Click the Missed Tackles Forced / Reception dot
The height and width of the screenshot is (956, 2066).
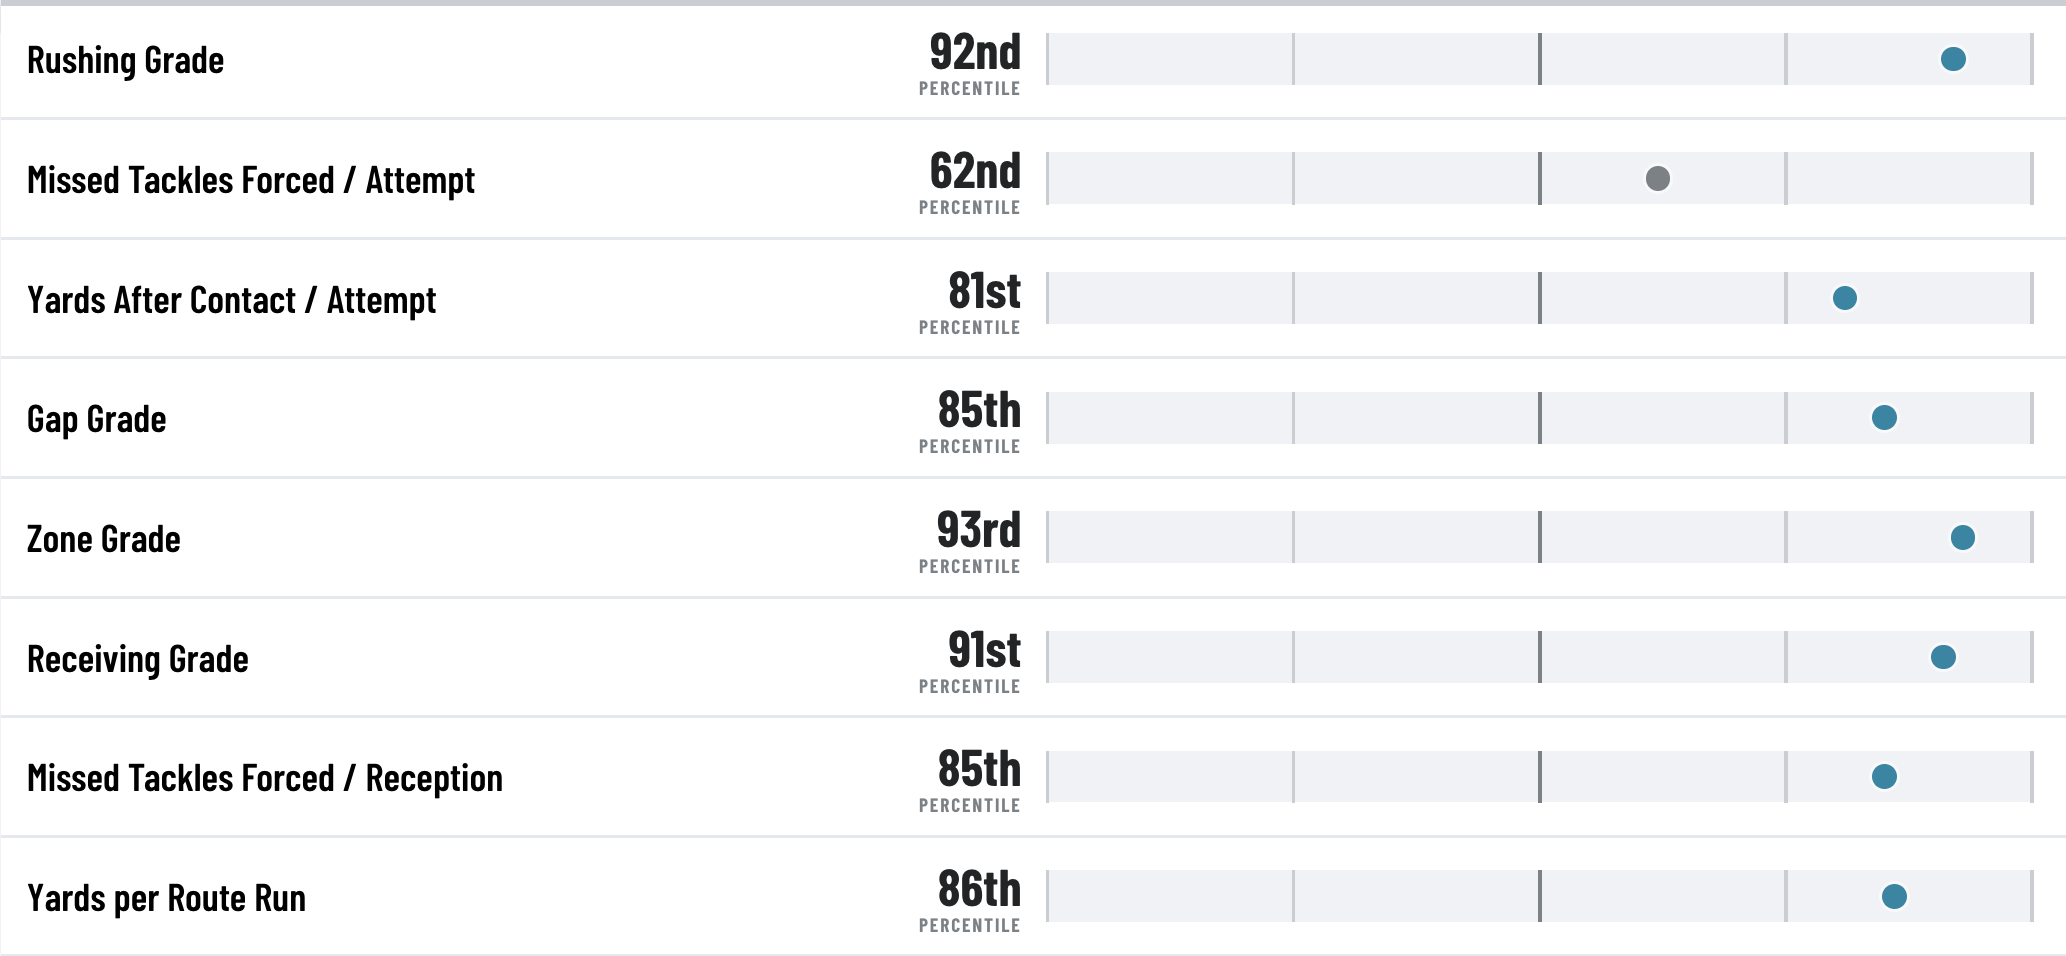coord(1884,776)
